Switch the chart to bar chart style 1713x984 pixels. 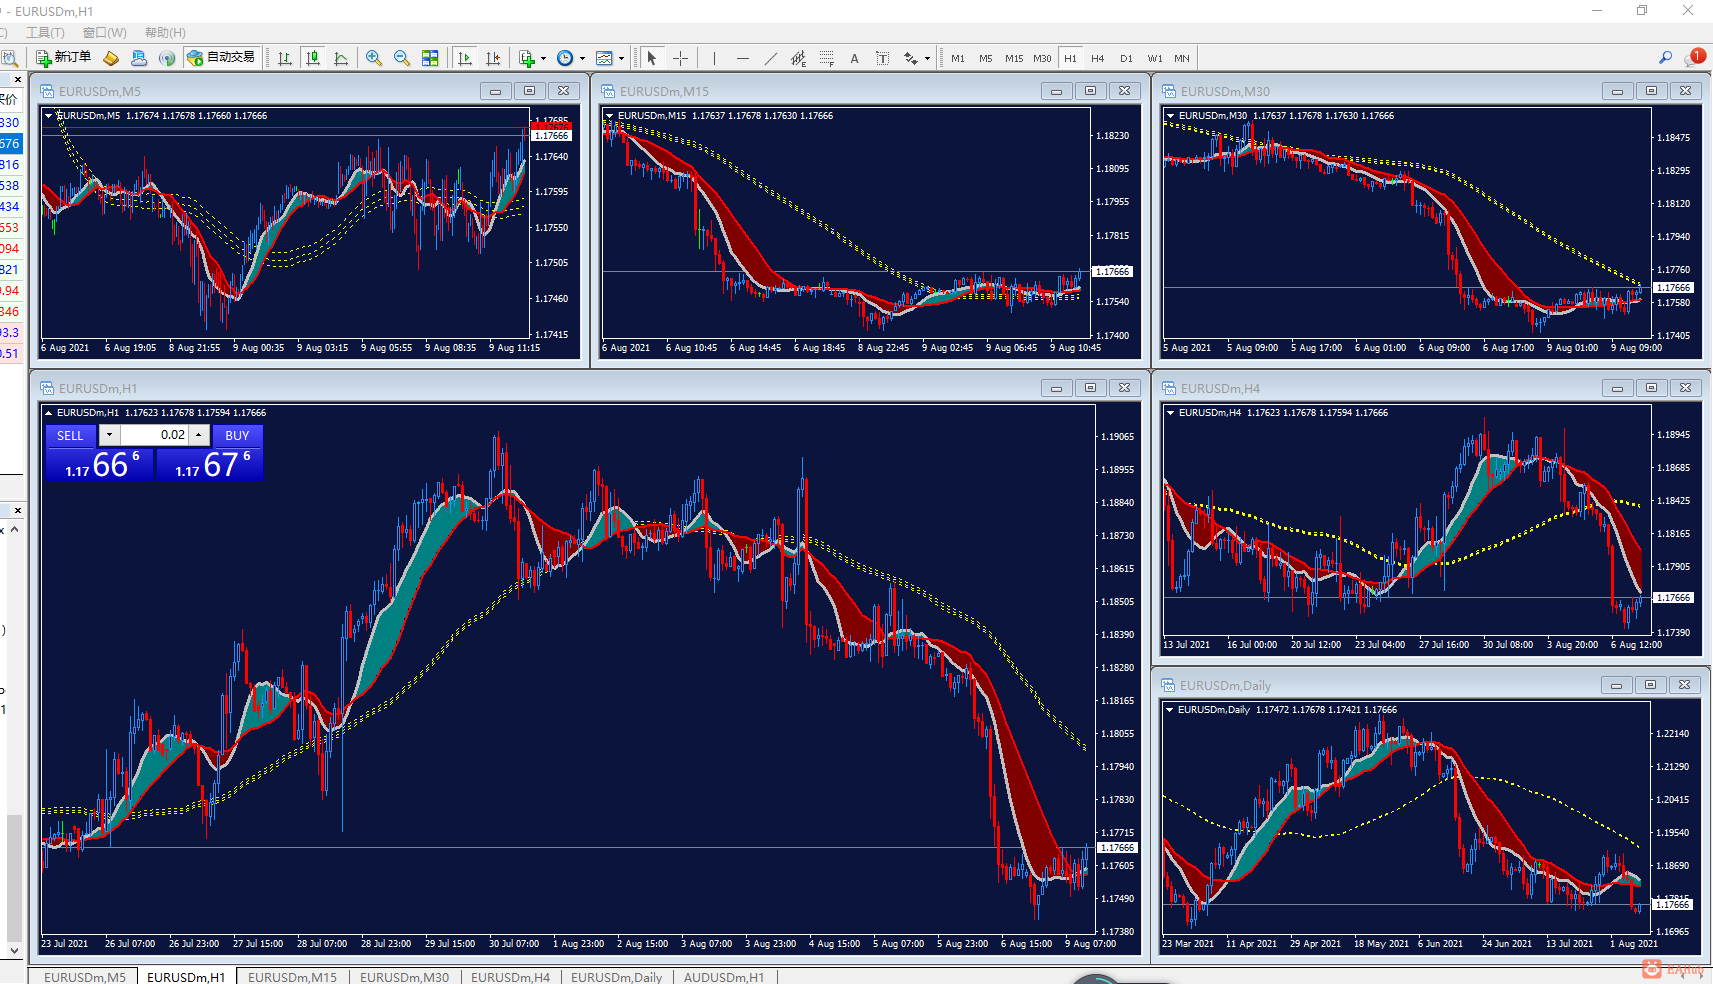(x=285, y=58)
